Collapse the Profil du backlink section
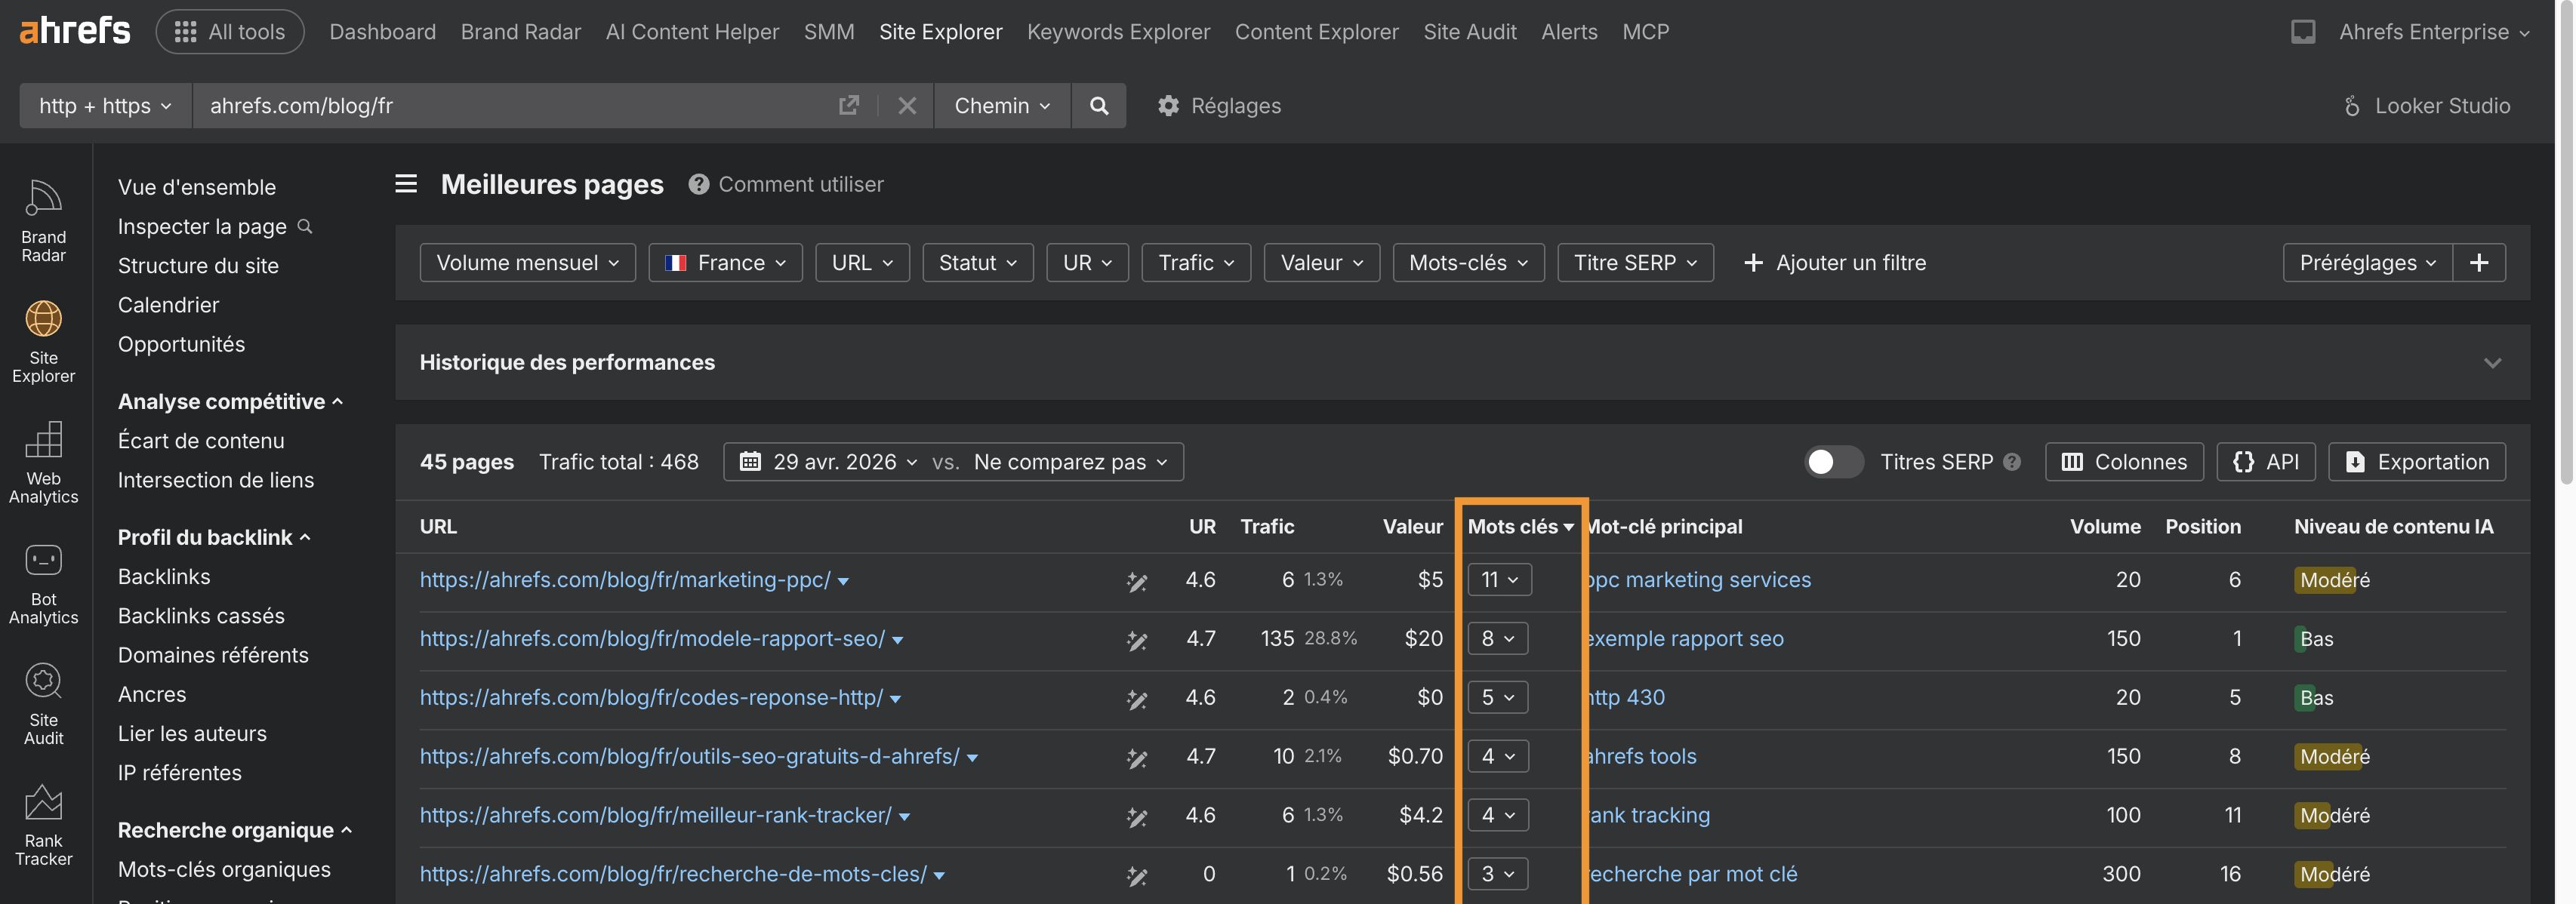 coord(214,537)
